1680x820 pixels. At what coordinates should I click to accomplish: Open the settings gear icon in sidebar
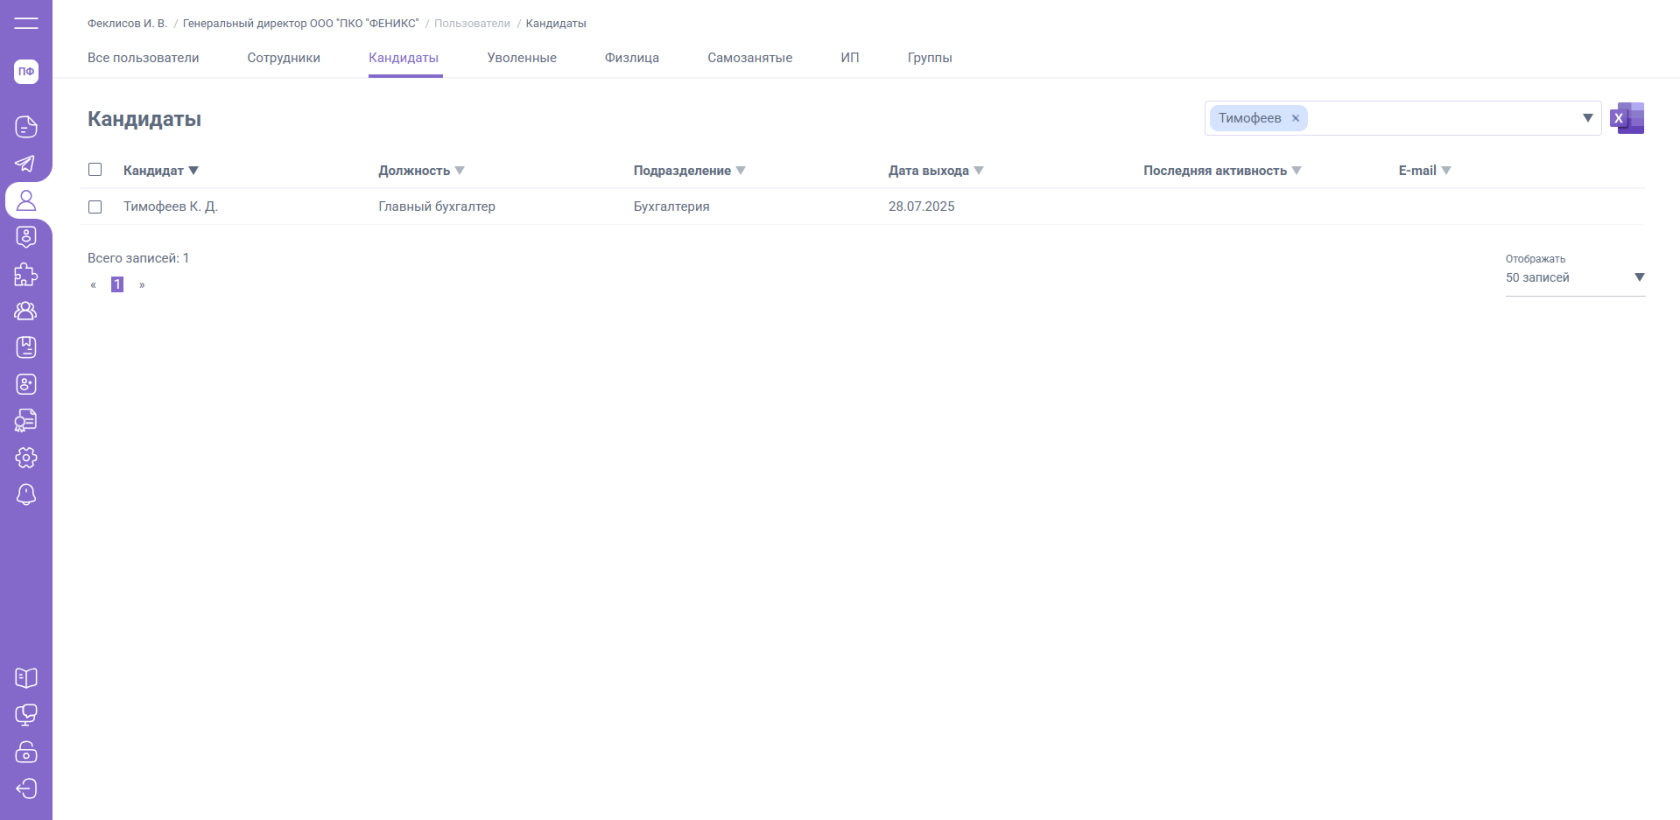click(x=26, y=458)
